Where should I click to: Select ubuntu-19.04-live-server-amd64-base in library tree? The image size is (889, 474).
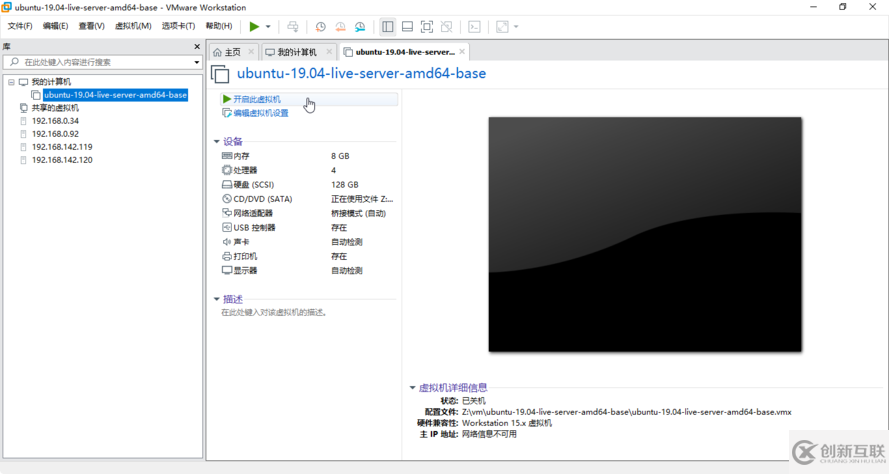coord(115,95)
